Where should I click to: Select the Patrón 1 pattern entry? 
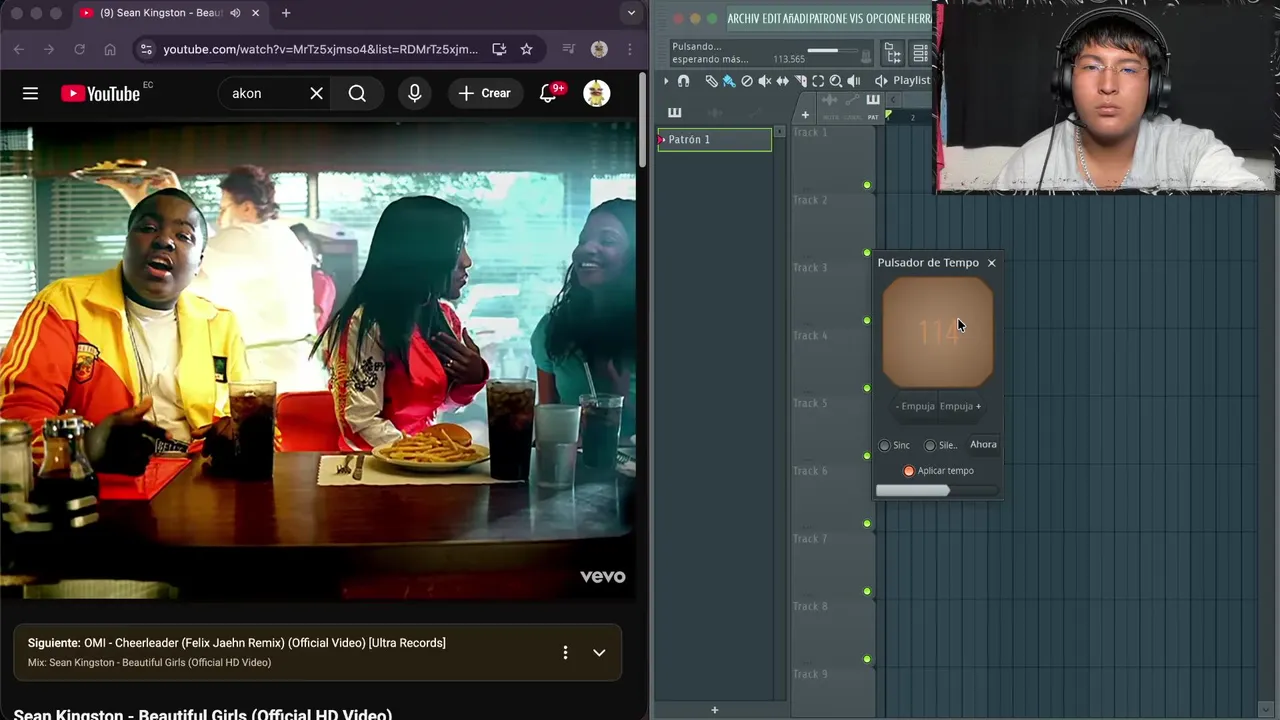pos(714,140)
